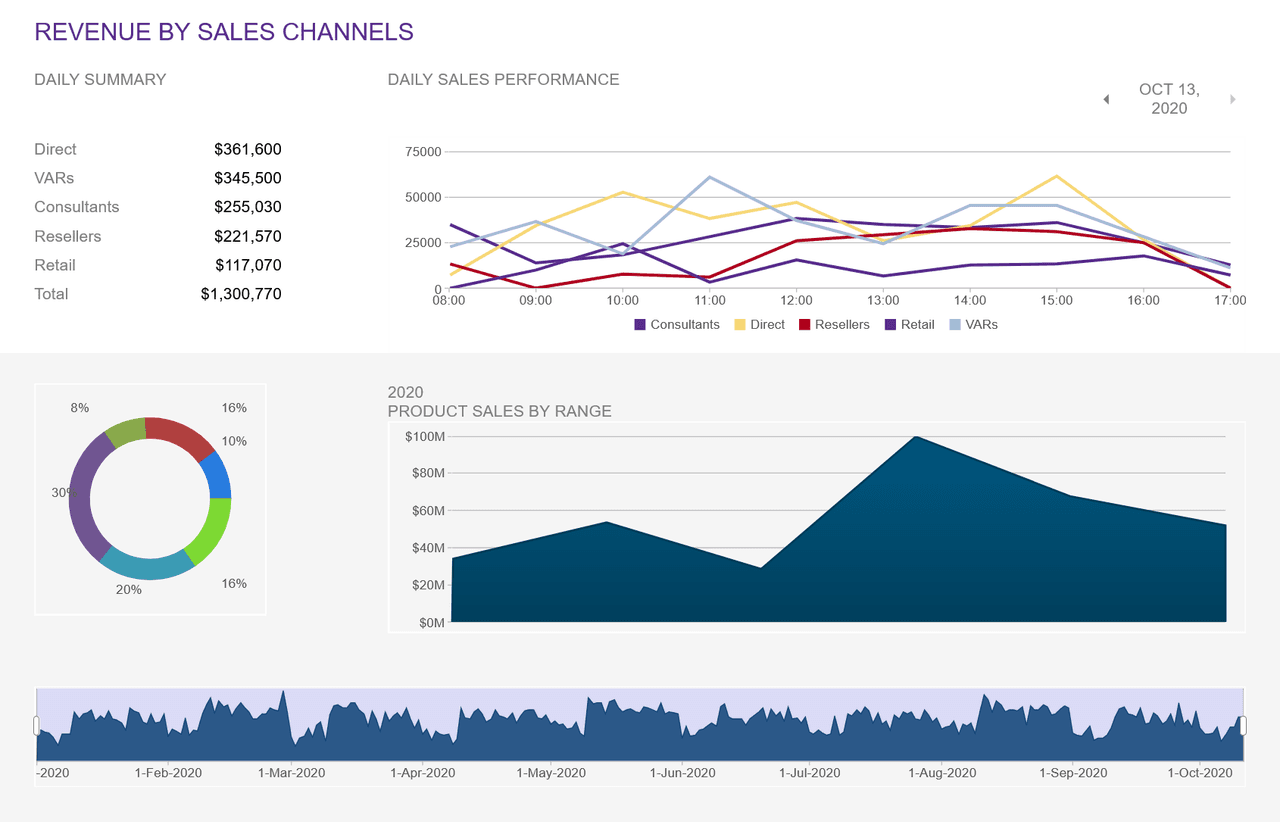
Task: Click the 75000 y-axis label
Action: click(x=422, y=152)
